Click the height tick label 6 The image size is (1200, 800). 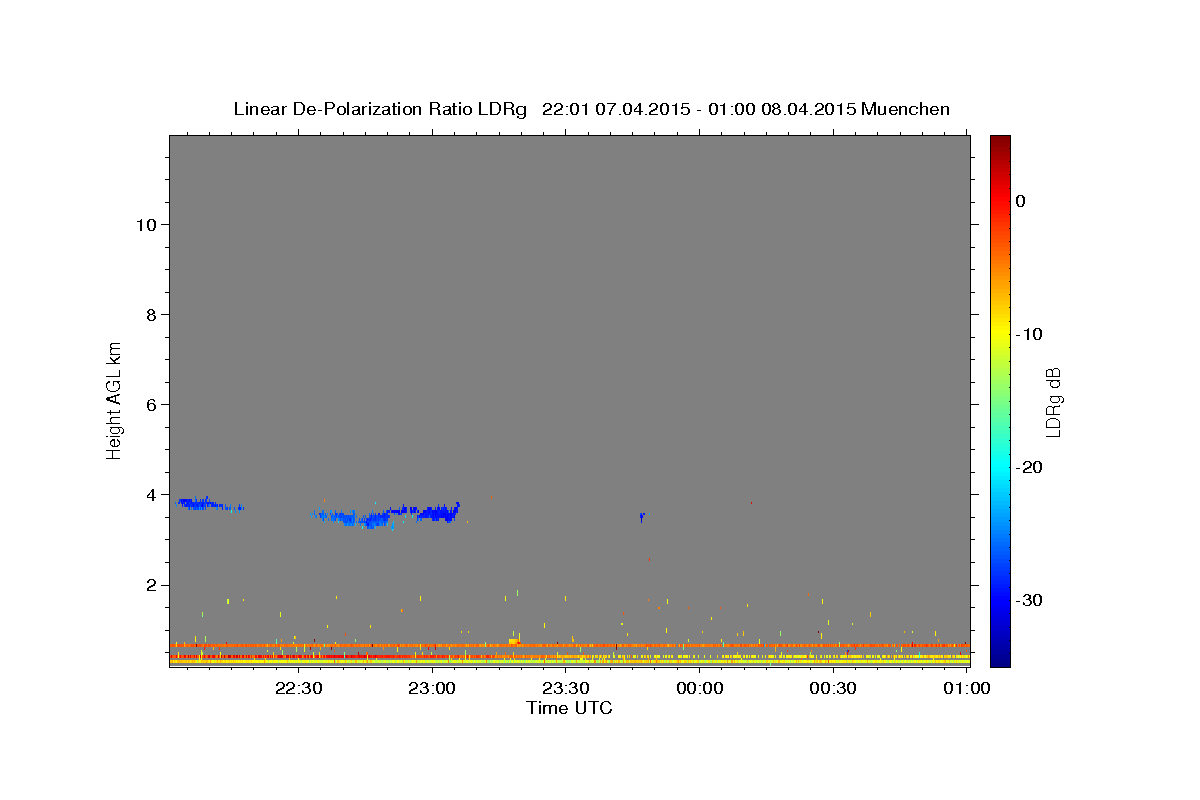(152, 404)
